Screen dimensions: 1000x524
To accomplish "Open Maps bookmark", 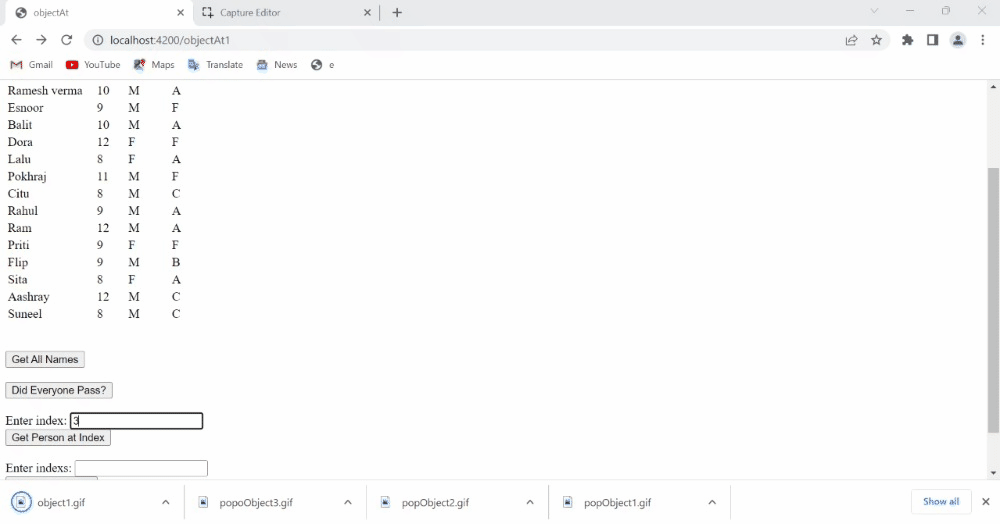I will (154, 65).
